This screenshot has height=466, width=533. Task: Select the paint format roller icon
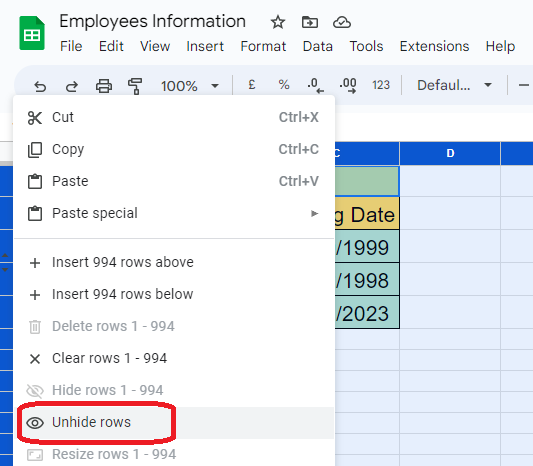[135, 86]
